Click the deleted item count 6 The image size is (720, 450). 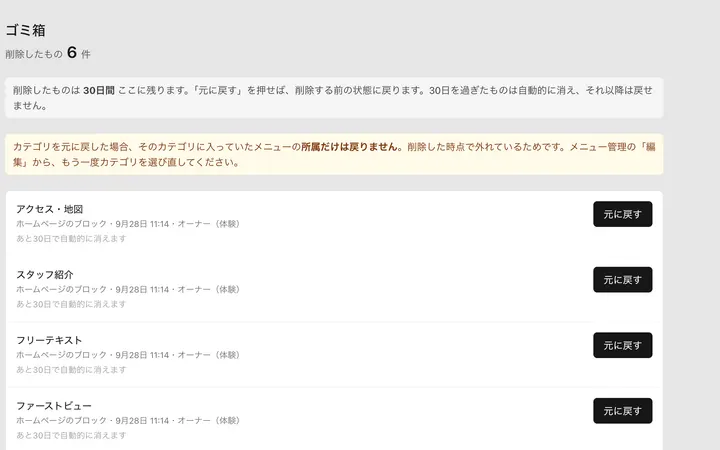coord(72,52)
